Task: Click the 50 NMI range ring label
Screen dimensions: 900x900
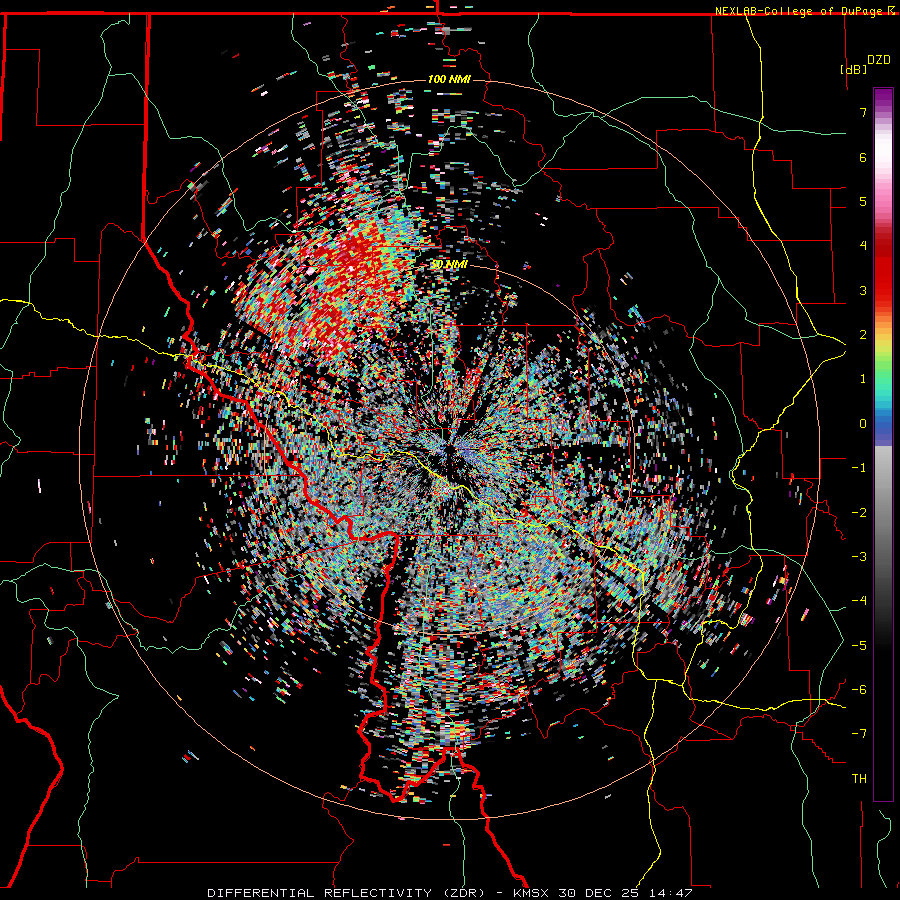Action: tap(449, 265)
